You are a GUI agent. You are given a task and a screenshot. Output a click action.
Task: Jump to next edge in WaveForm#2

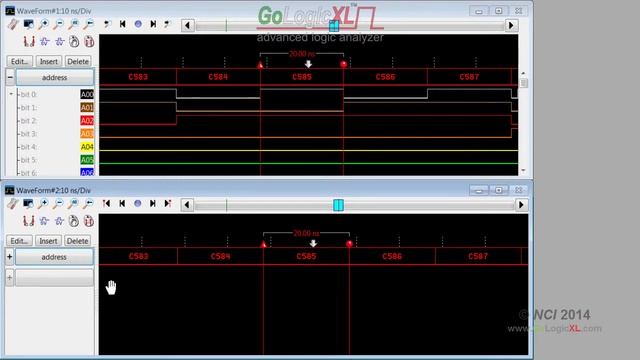tap(153, 203)
